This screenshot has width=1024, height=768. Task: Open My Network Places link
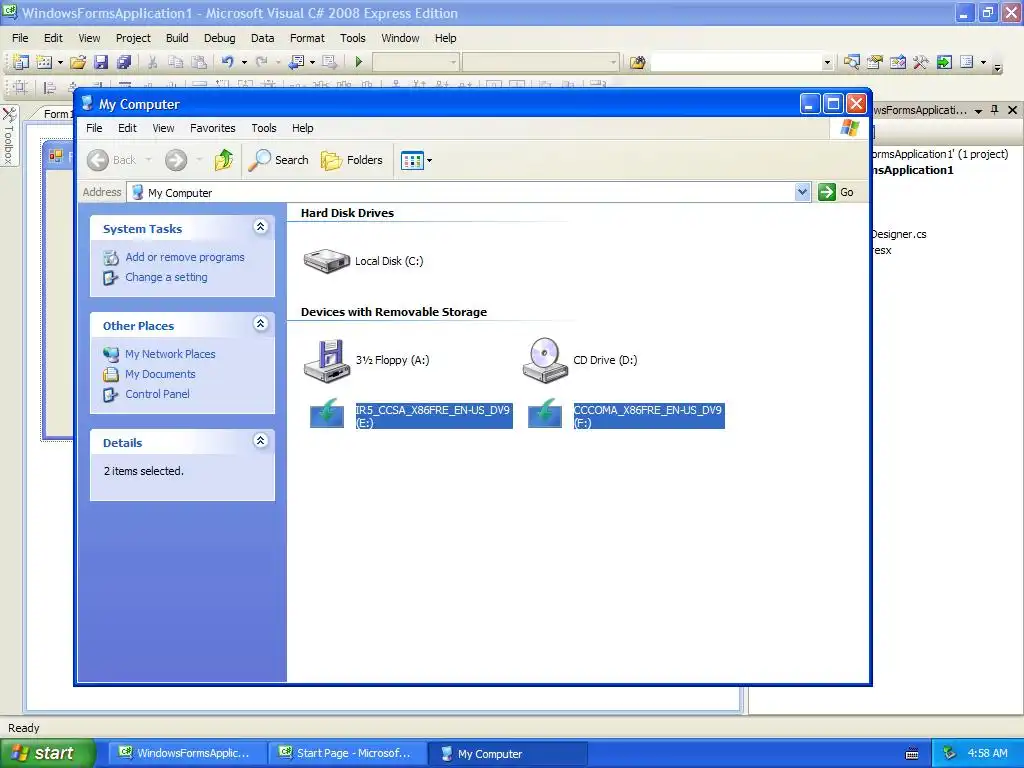[170, 354]
